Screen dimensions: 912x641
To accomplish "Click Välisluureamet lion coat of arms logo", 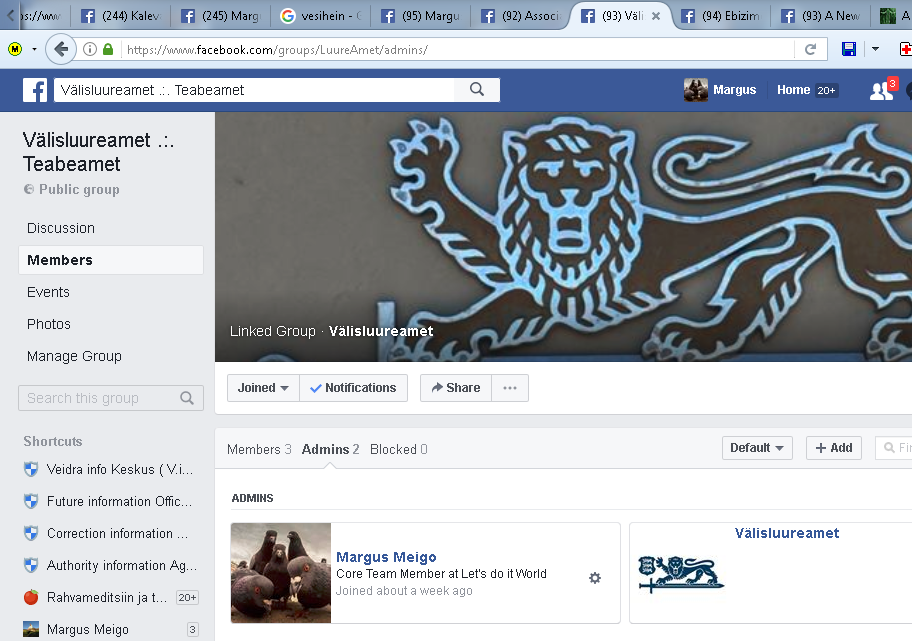I will click(x=681, y=574).
